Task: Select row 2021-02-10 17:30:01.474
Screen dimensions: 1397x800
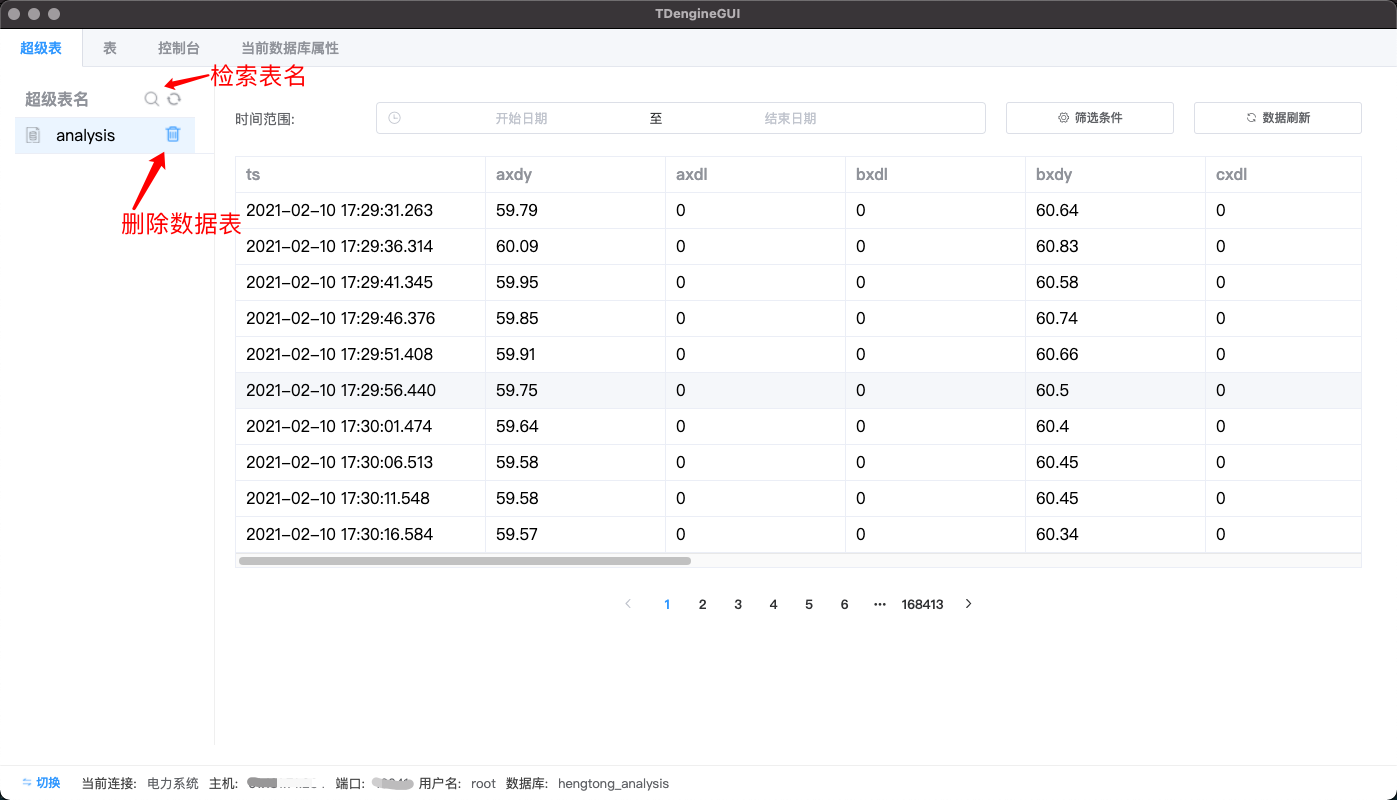Action: point(798,426)
